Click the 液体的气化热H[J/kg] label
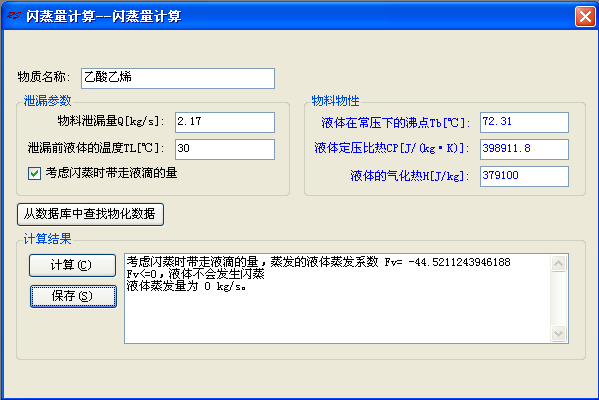599x400 pixels. [x=410, y=176]
